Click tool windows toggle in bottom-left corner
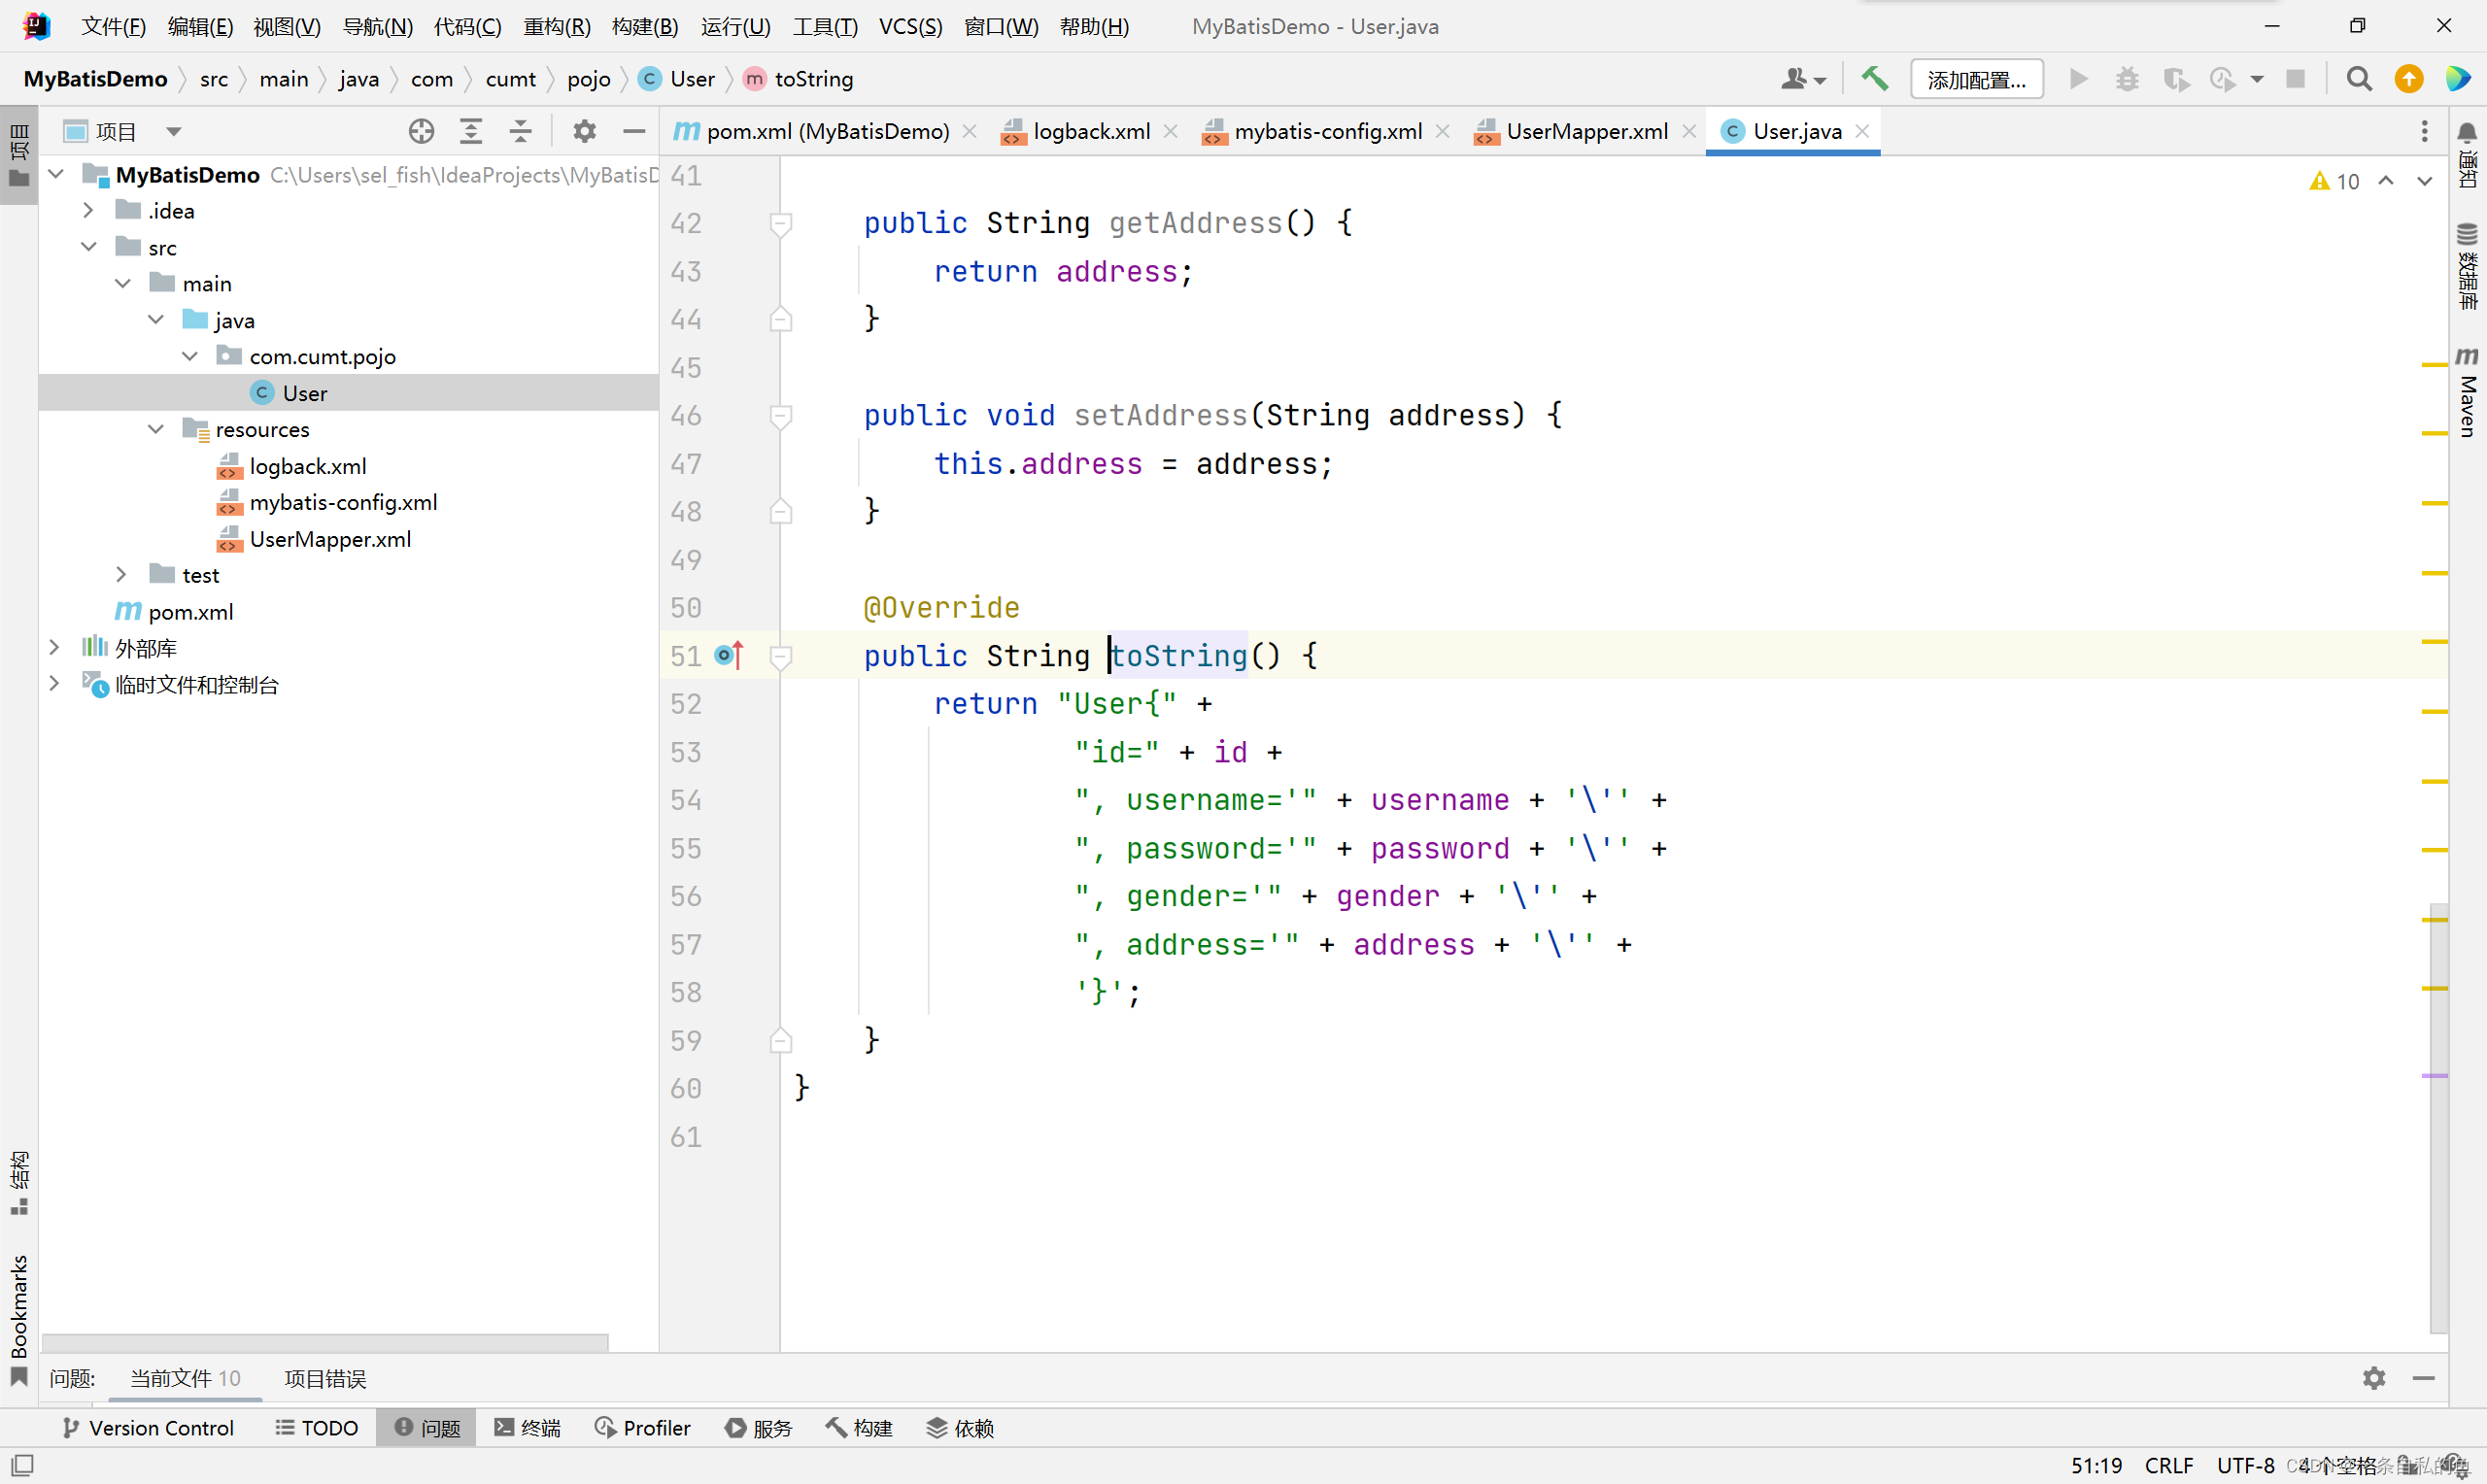This screenshot has height=1484, width=2487. point(21,1465)
